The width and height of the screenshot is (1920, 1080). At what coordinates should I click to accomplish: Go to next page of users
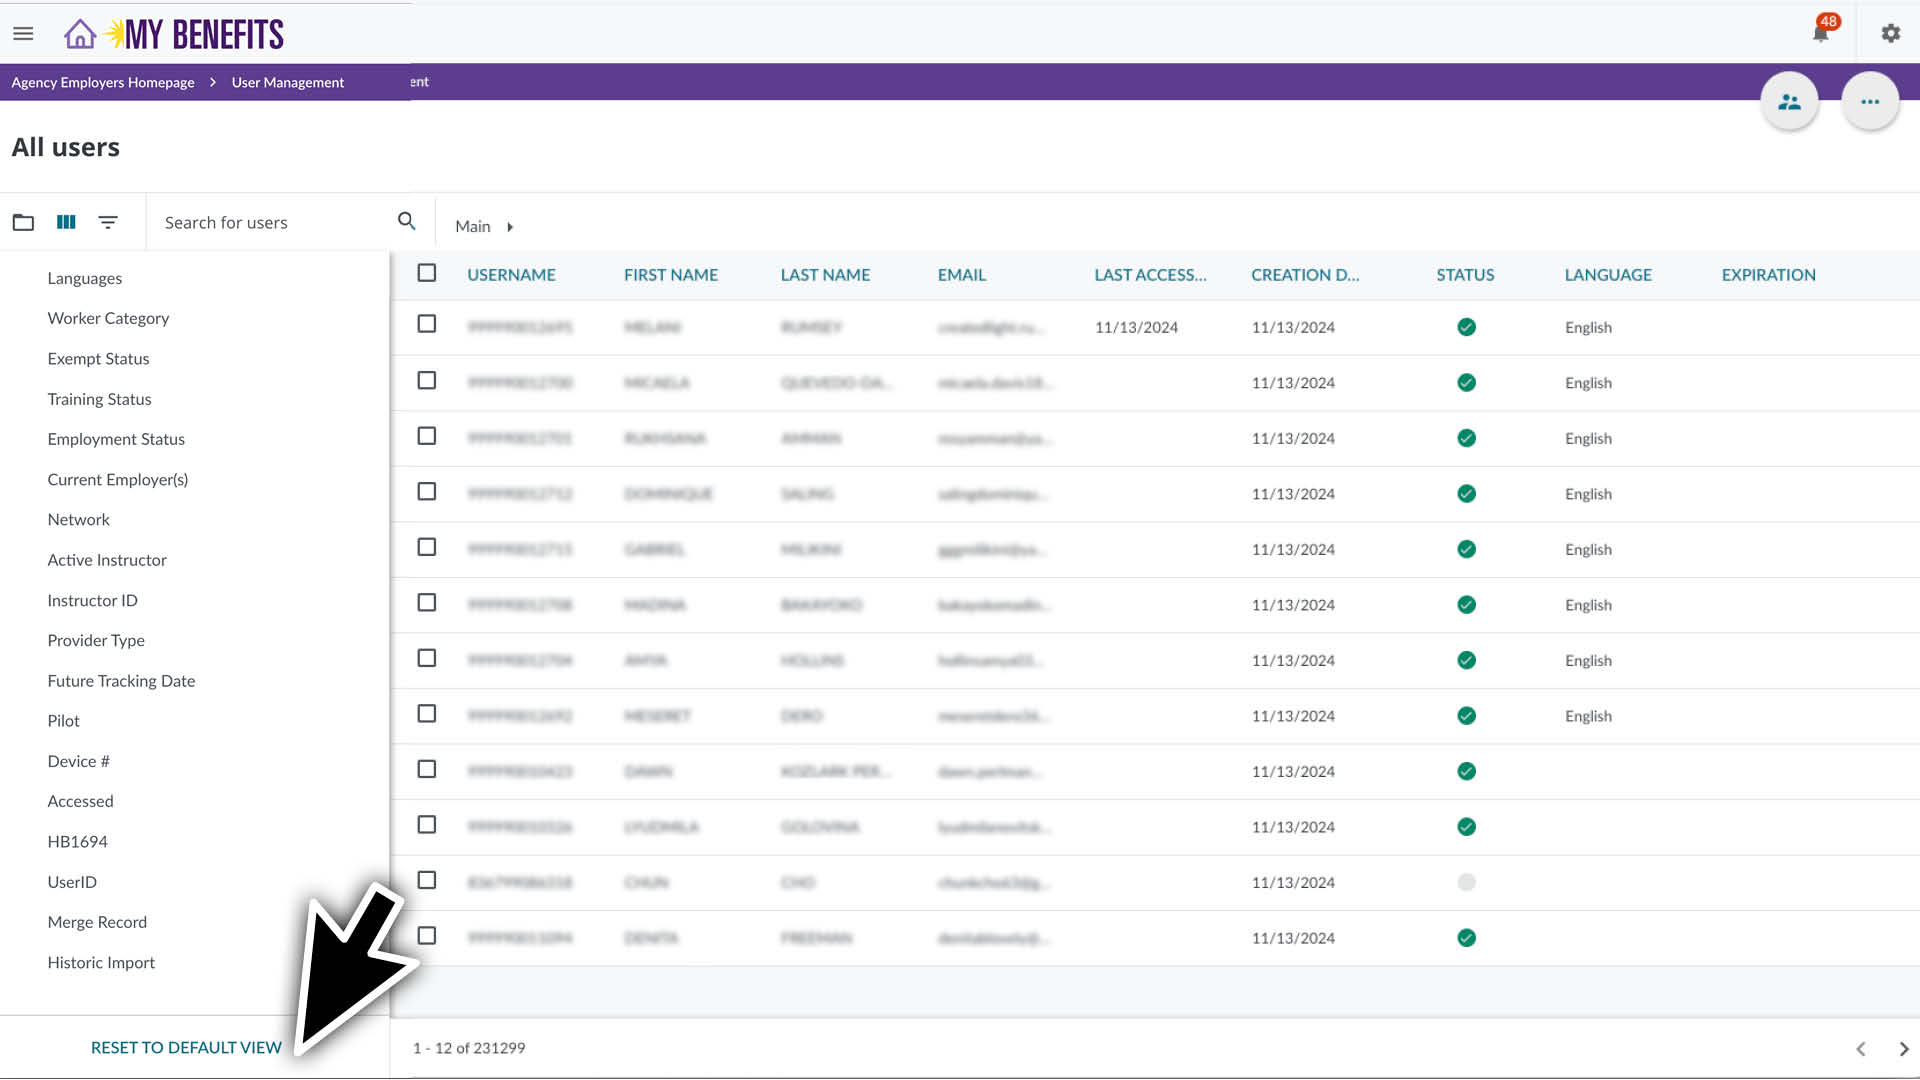(1903, 1049)
